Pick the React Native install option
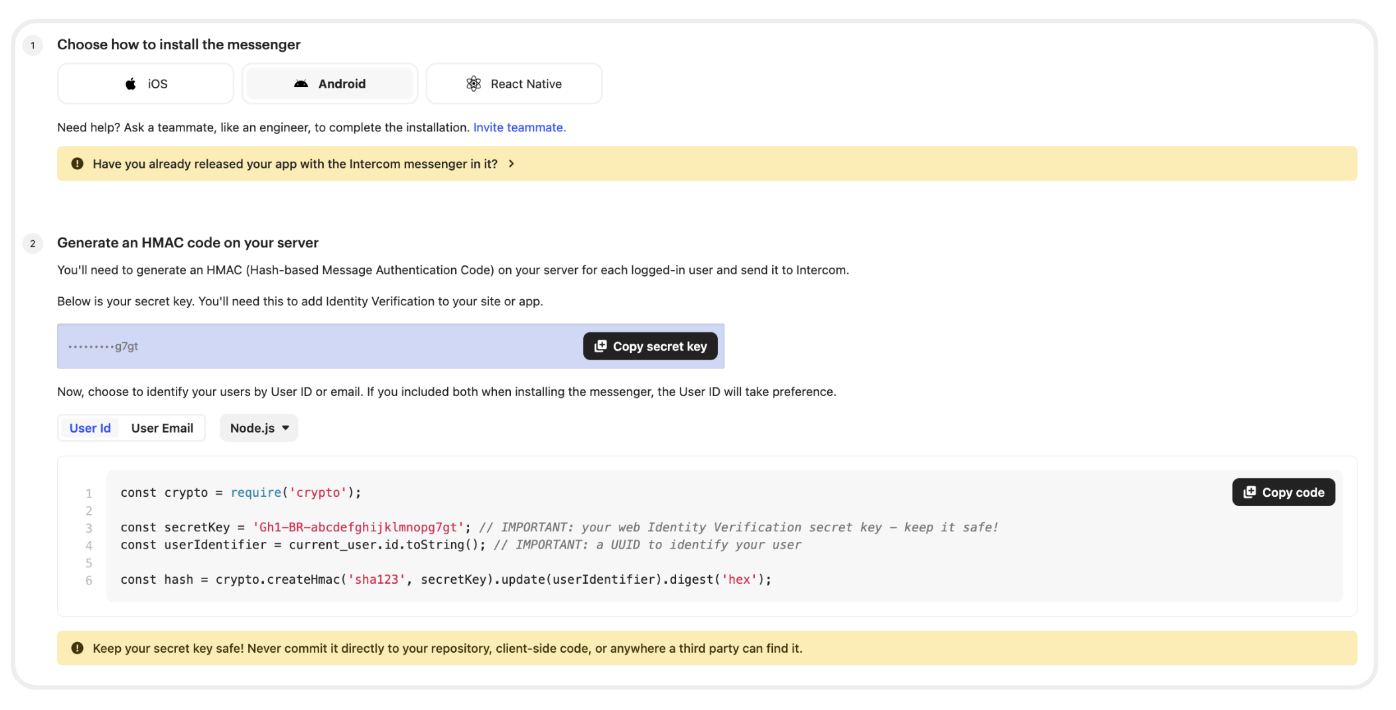This screenshot has width=1396, height=710. (x=514, y=84)
